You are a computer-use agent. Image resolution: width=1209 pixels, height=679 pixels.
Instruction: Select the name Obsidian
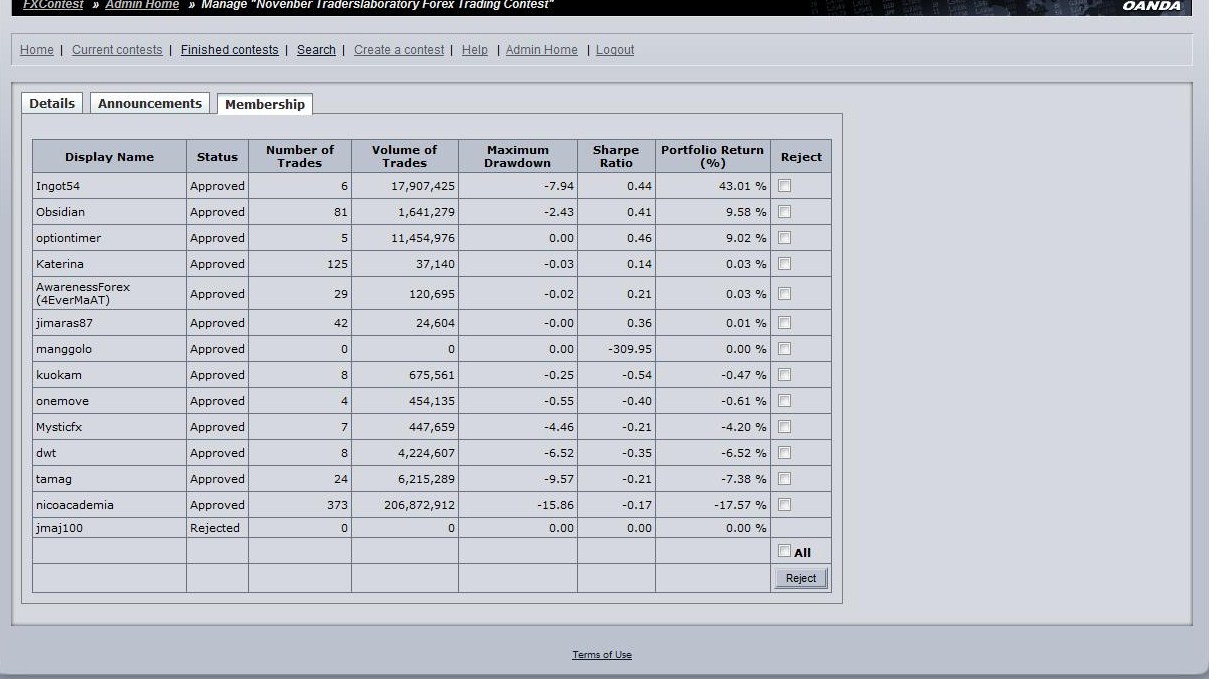click(60, 212)
